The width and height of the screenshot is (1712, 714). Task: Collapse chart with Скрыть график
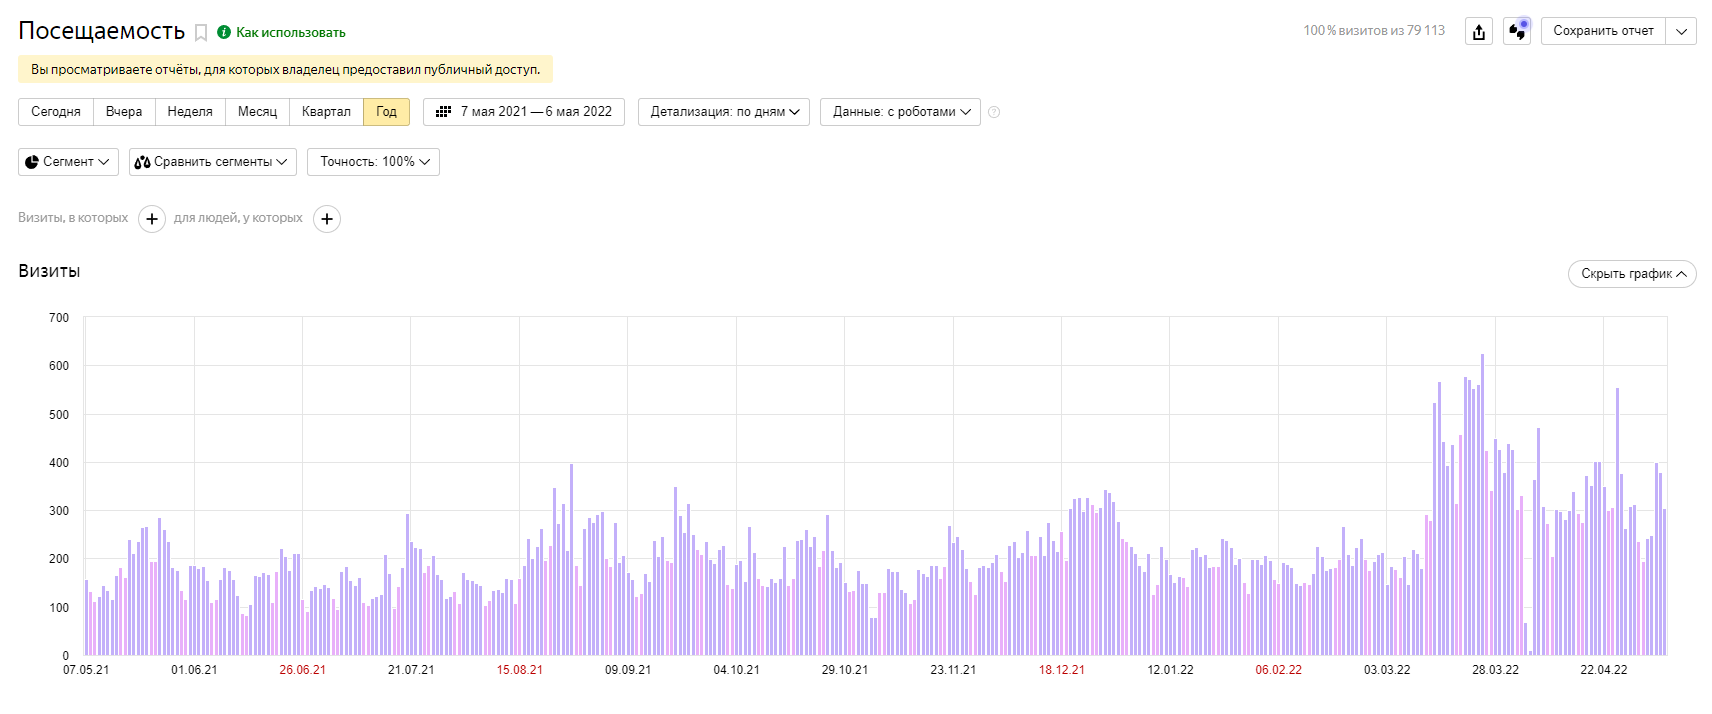pos(1632,274)
